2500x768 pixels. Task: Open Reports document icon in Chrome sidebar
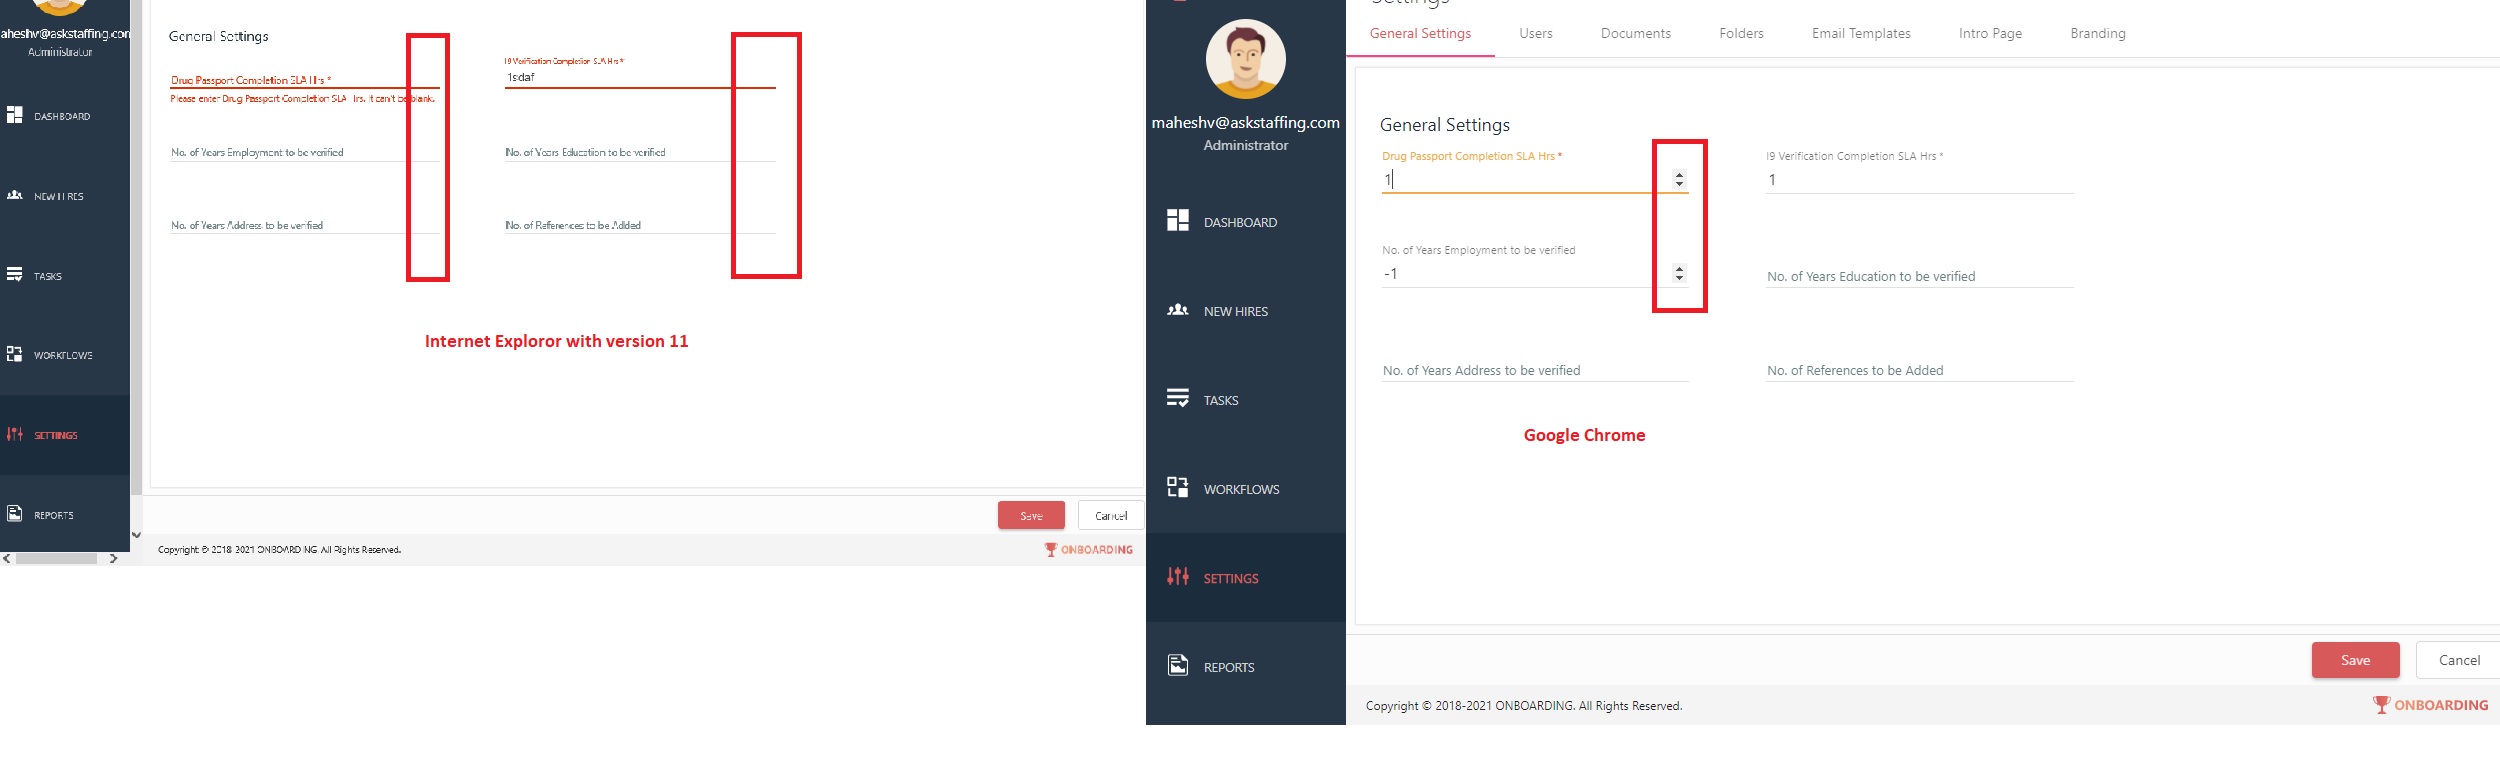pyautogui.click(x=1178, y=665)
